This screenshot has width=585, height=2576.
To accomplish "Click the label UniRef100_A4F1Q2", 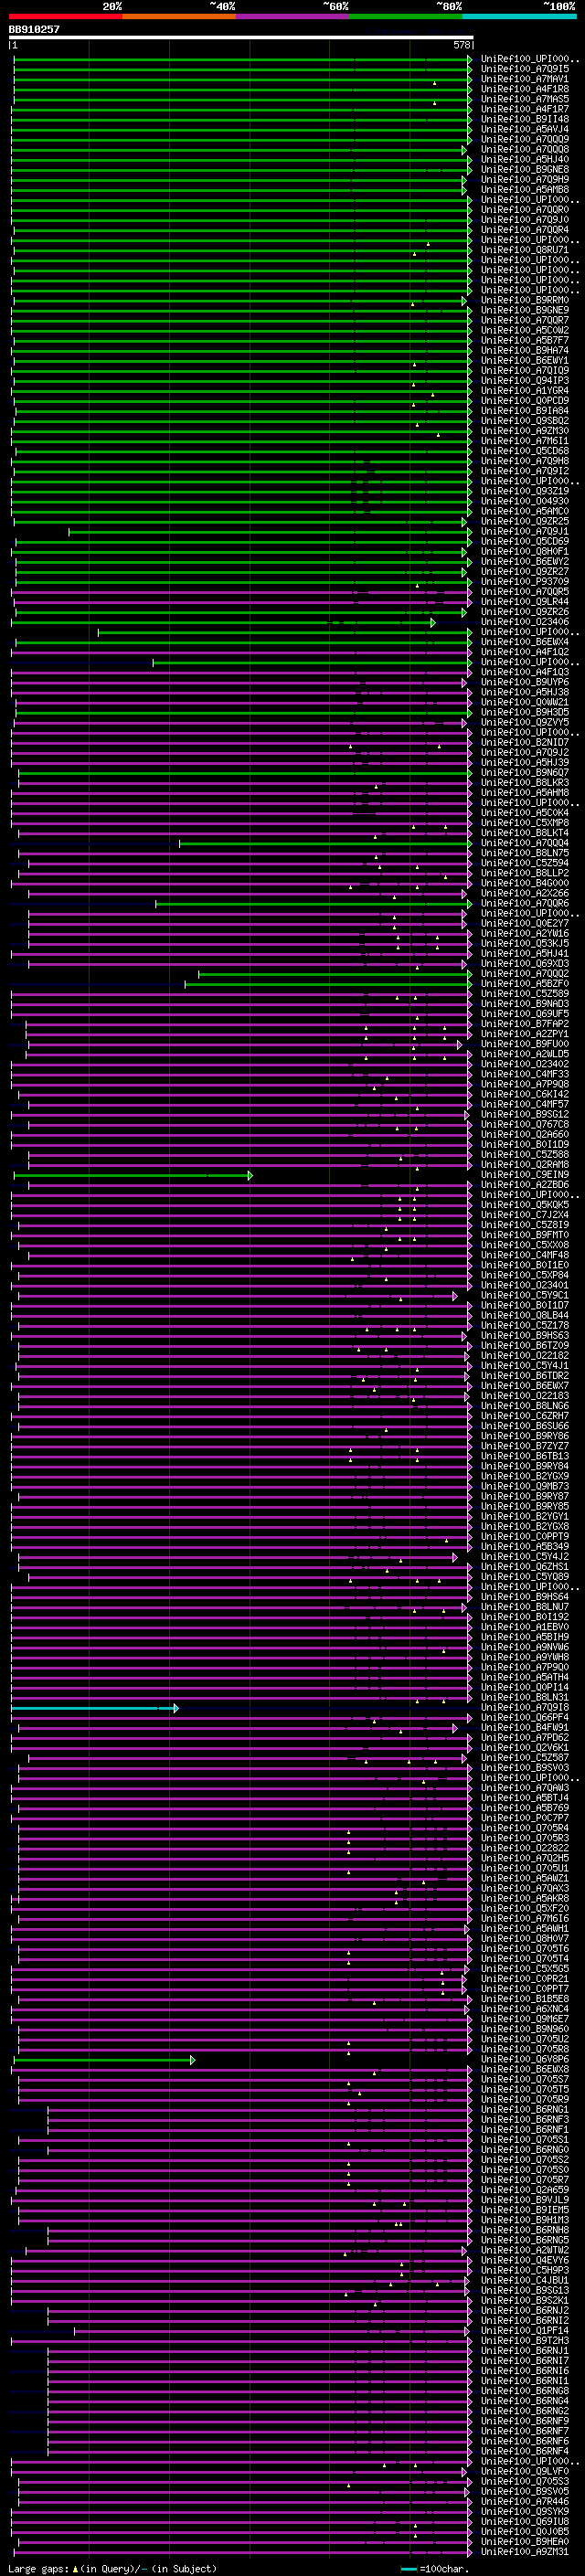I will (525, 652).
